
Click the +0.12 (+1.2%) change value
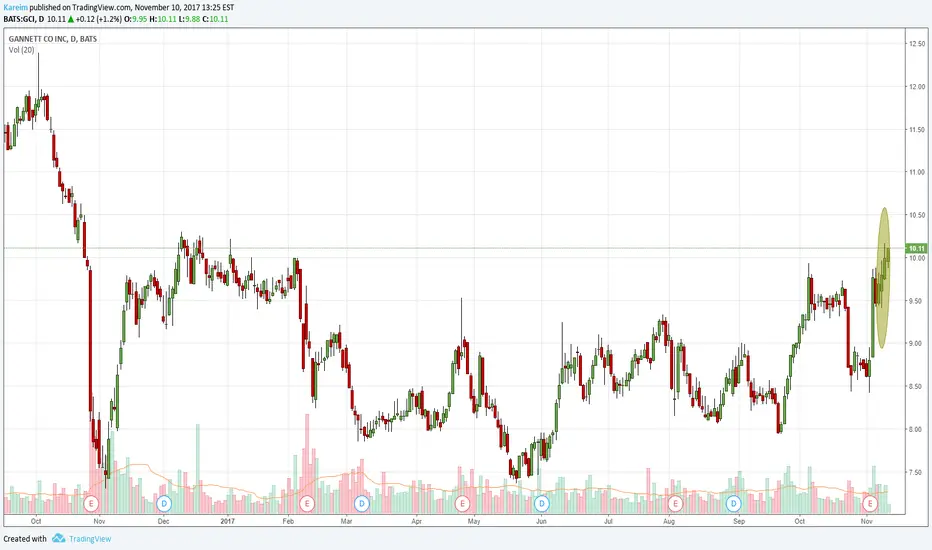coord(99,19)
